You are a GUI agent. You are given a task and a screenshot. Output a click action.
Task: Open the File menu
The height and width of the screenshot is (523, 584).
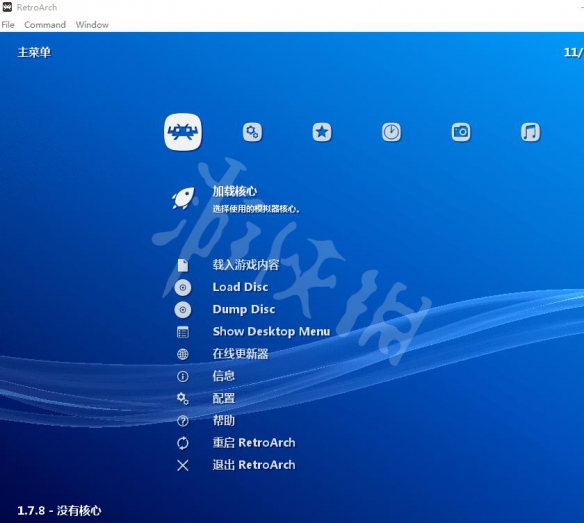click(x=8, y=25)
